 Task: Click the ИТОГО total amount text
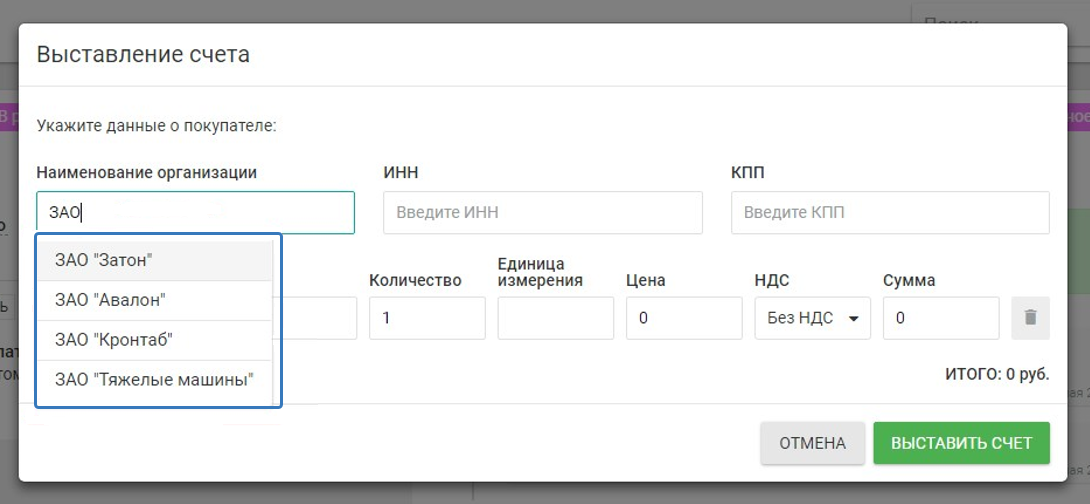click(996, 374)
